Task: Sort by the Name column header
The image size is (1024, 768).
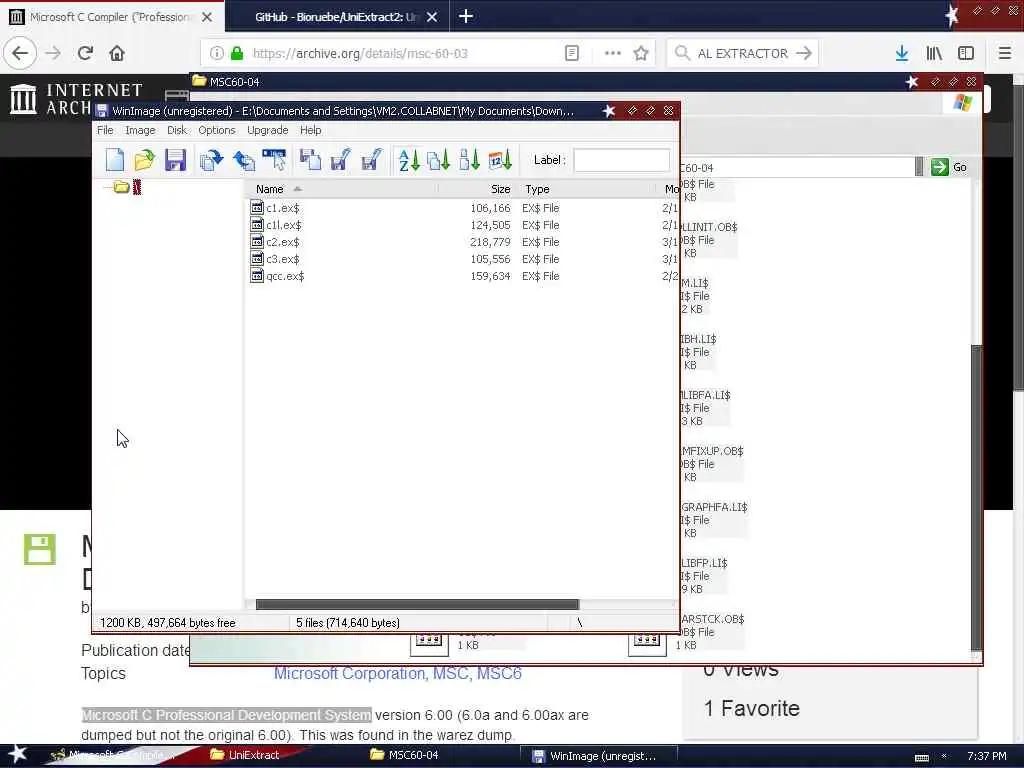Action: click(x=341, y=189)
